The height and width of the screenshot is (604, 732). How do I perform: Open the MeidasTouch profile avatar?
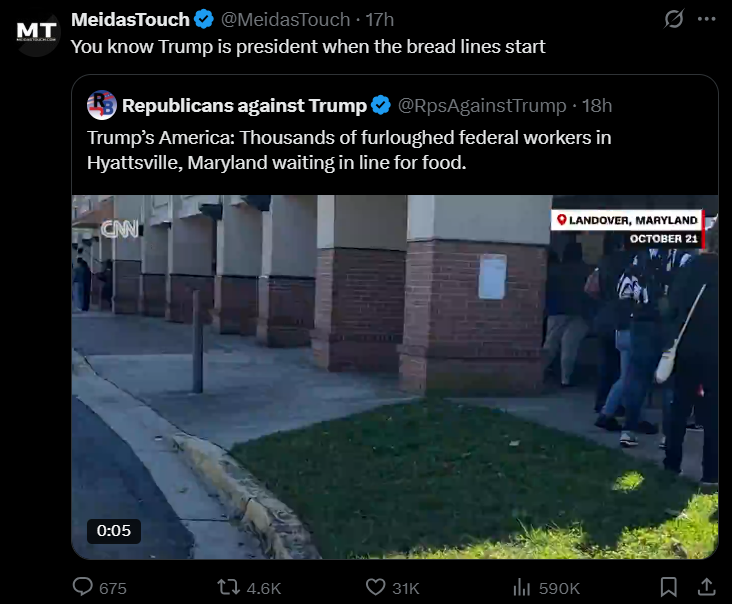[x=36, y=34]
